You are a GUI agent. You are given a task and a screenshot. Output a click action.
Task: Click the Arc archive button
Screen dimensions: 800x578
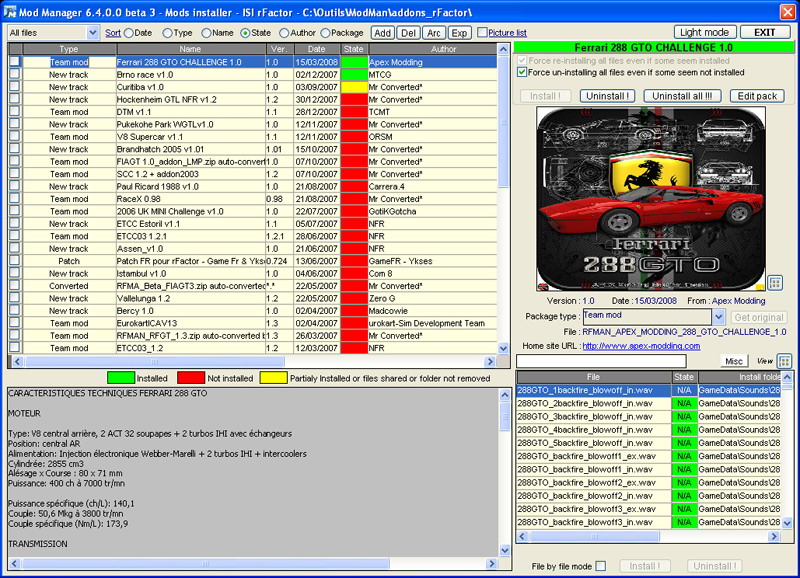[434, 33]
